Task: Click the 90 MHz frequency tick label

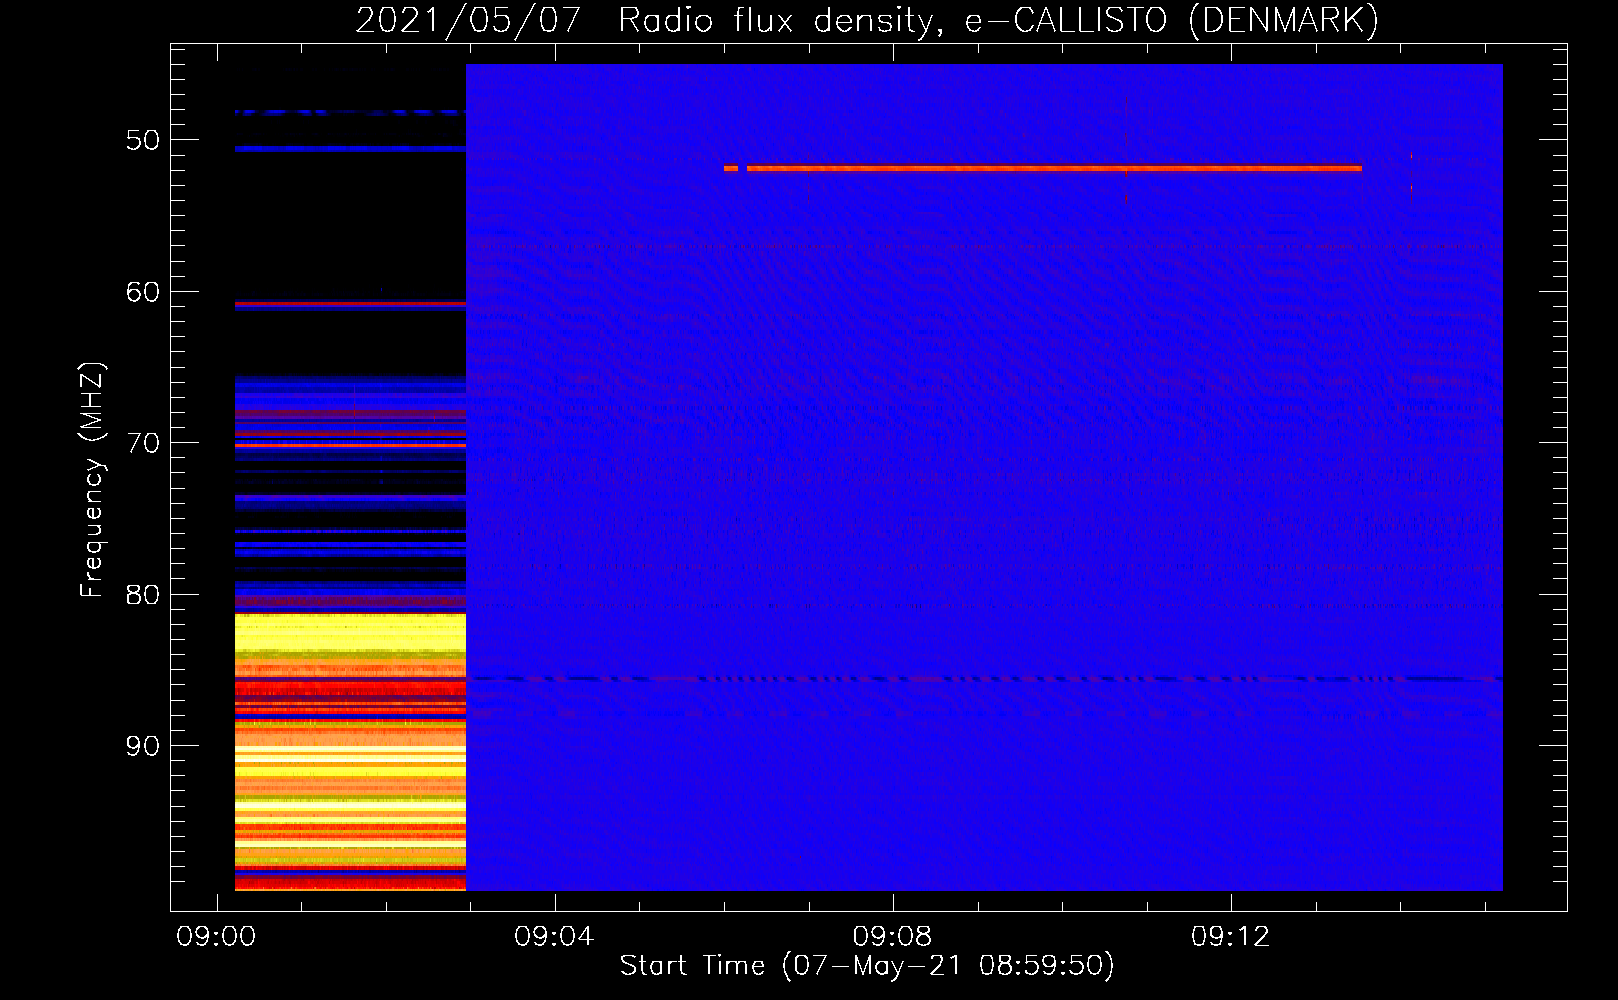Action: [x=143, y=746]
